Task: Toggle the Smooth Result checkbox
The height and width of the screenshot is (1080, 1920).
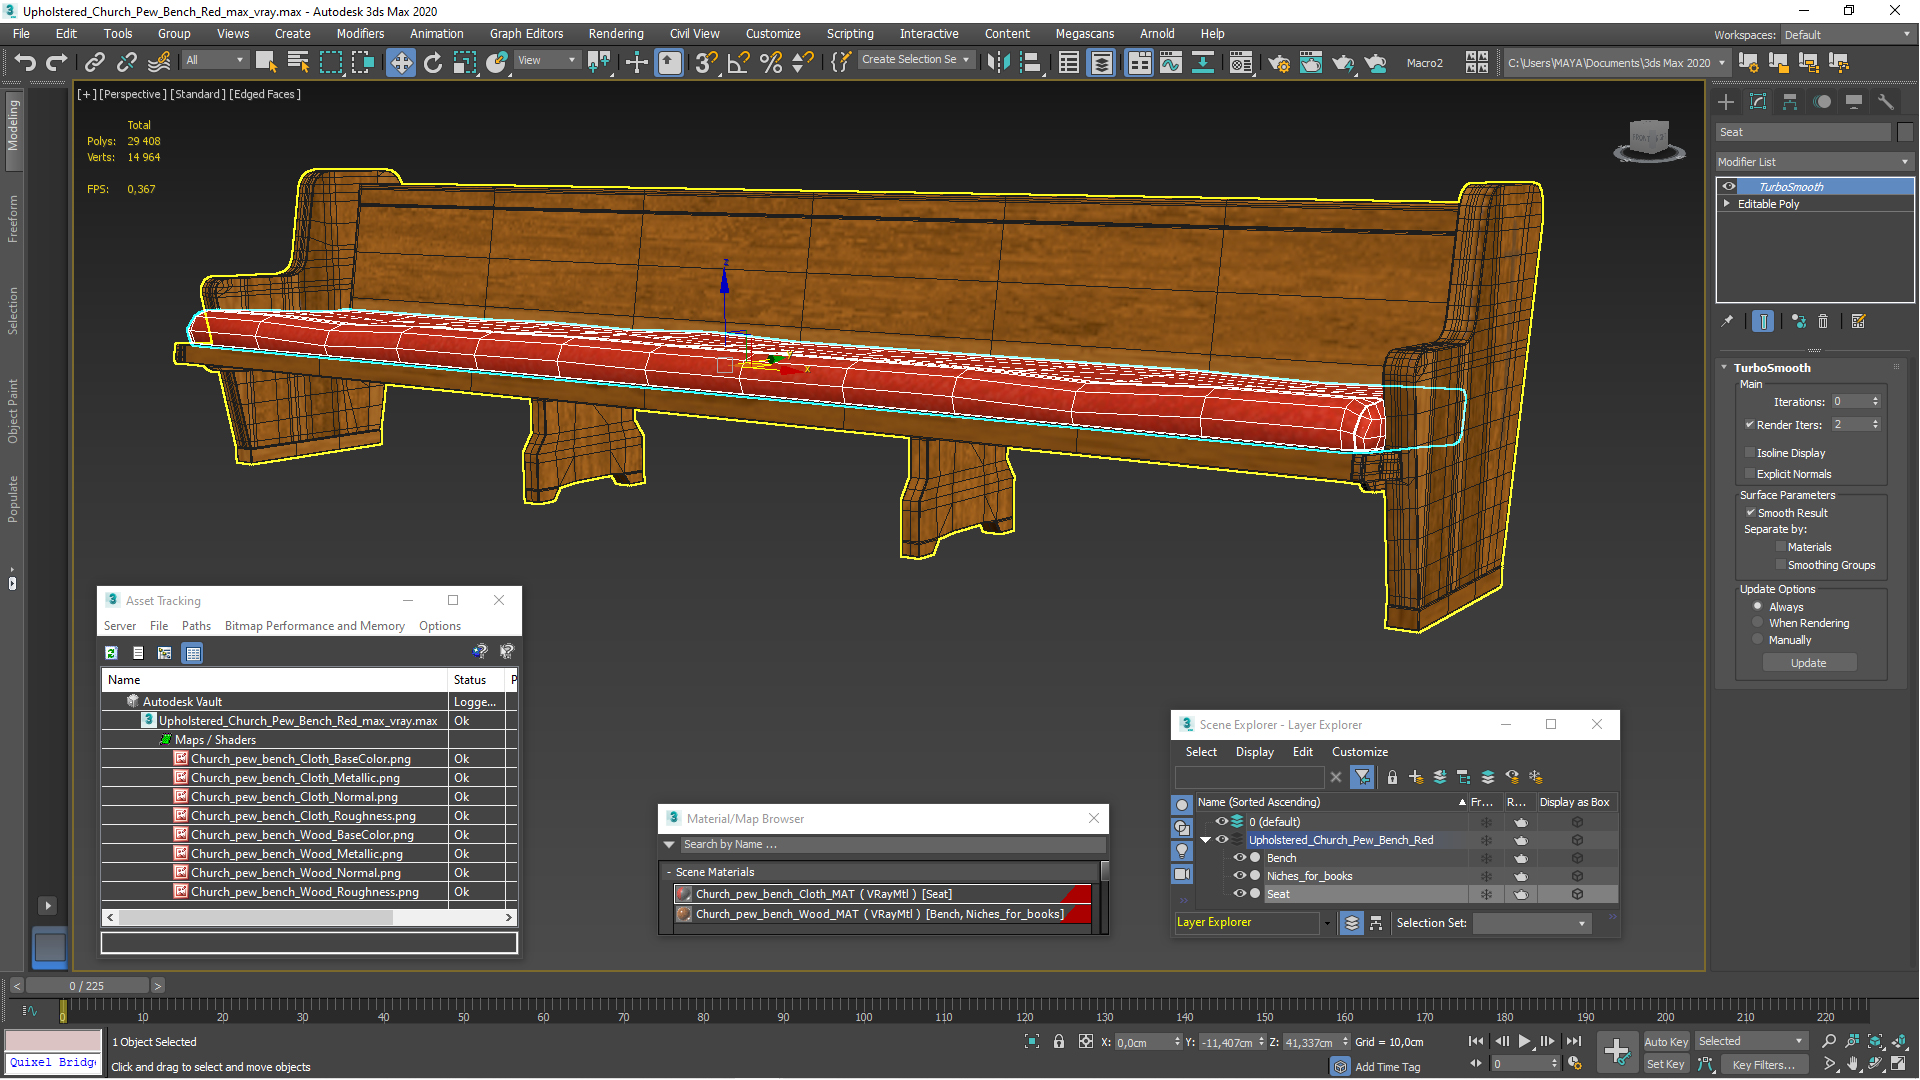Action: coord(1751,513)
